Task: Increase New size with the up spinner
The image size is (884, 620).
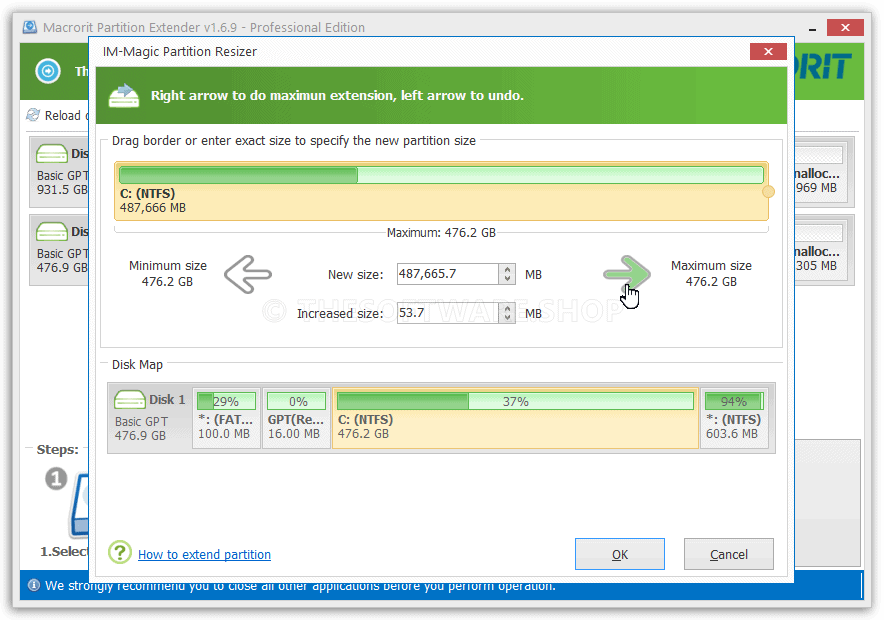Action: click(507, 269)
